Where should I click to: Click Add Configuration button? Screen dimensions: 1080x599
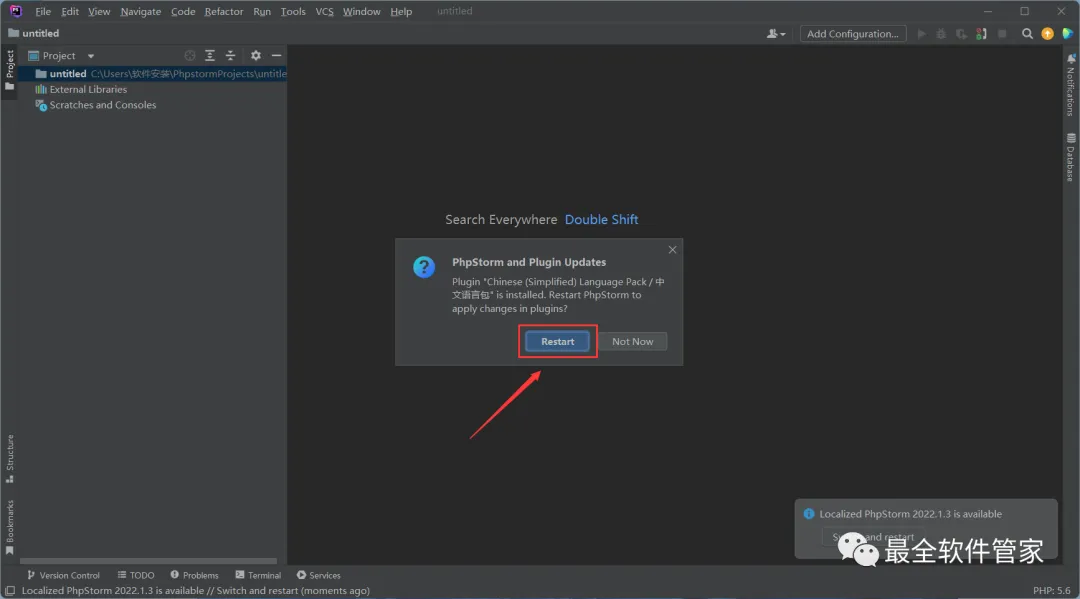tap(853, 34)
